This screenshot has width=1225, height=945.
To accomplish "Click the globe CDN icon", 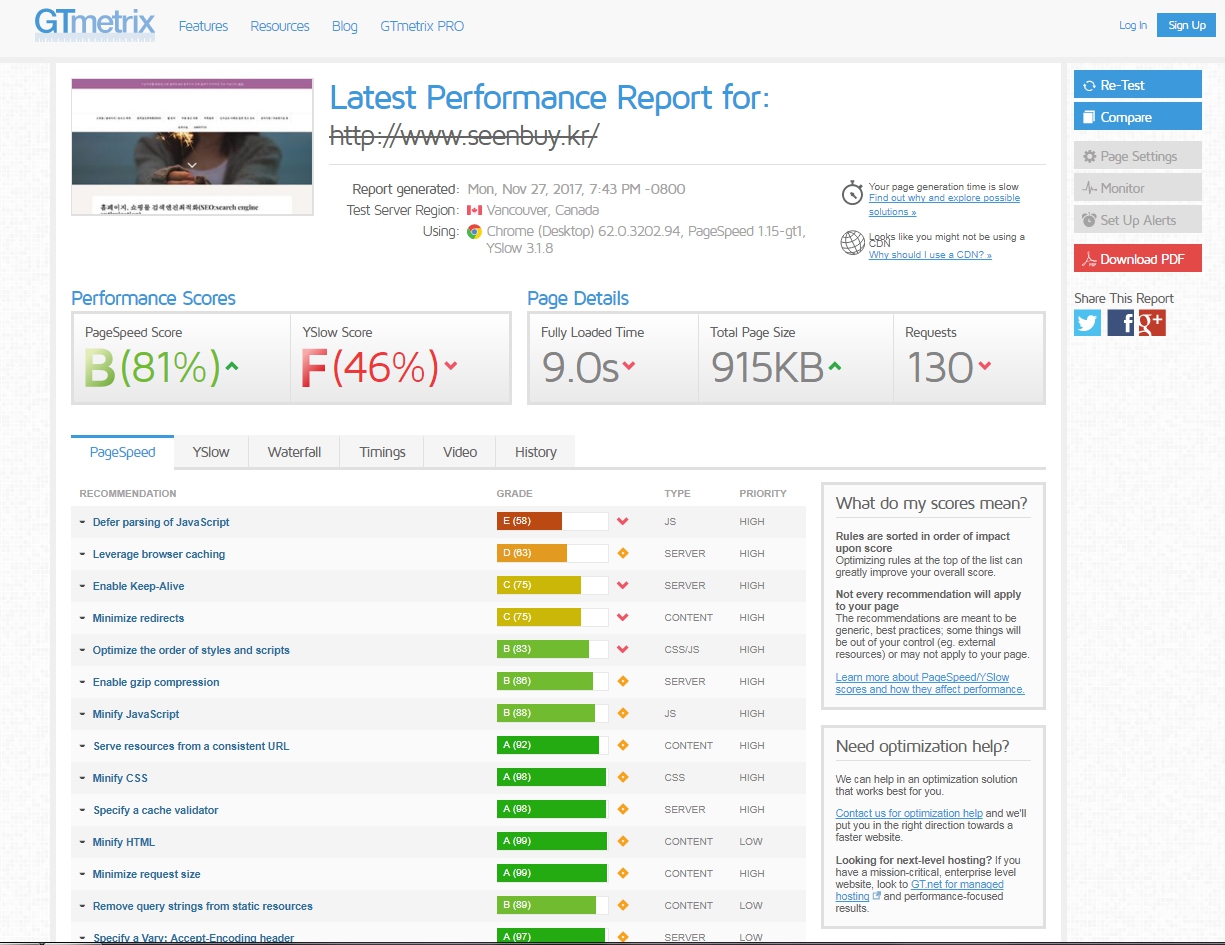I will coord(852,243).
